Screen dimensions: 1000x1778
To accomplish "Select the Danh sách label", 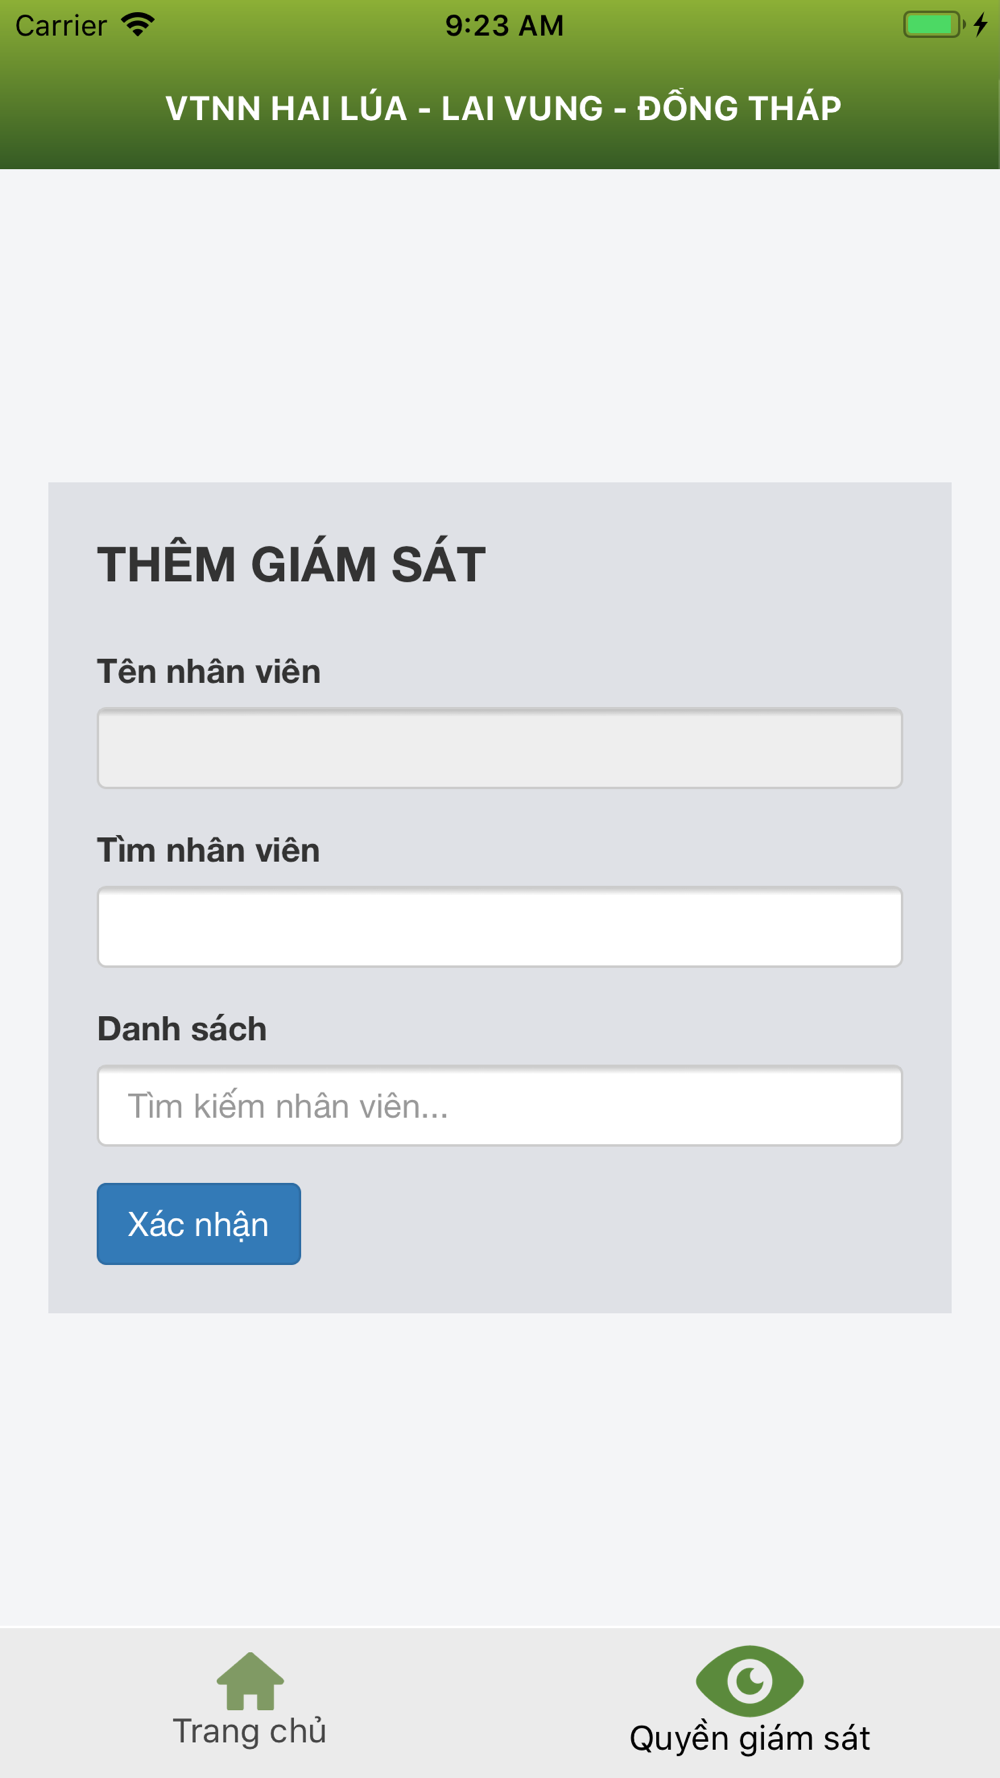I will (x=182, y=1029).
